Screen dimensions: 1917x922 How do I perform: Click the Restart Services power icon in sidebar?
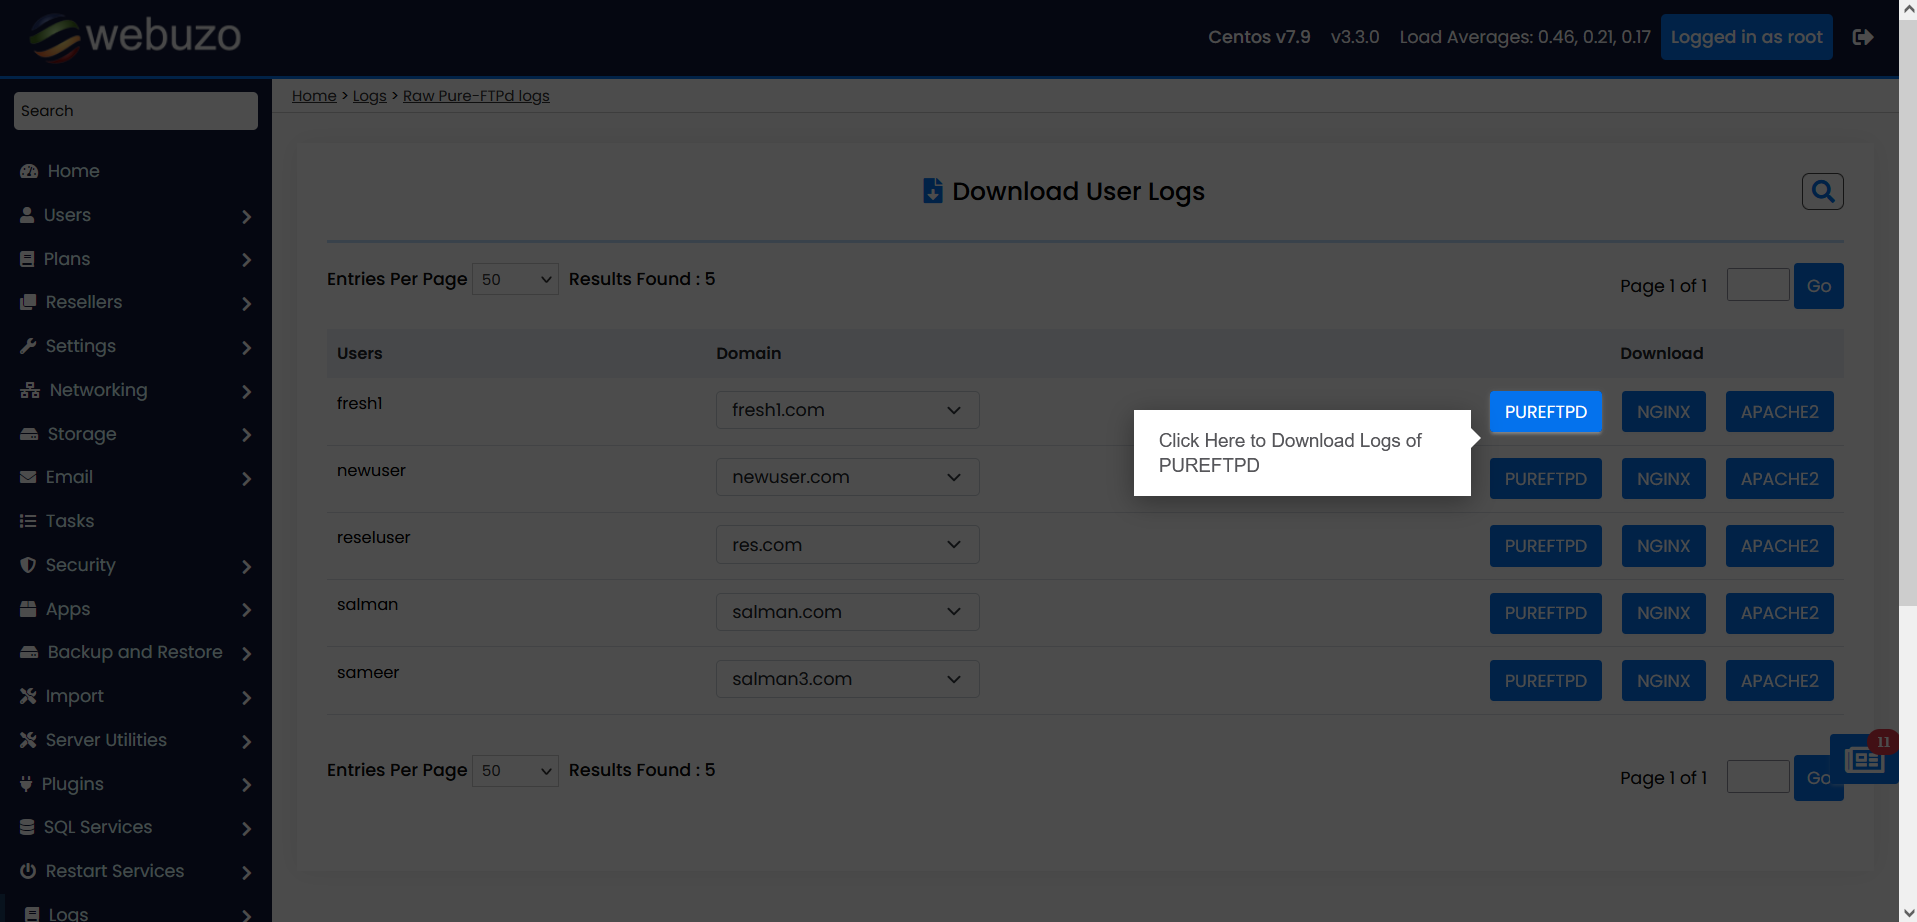tap(28, 871)
